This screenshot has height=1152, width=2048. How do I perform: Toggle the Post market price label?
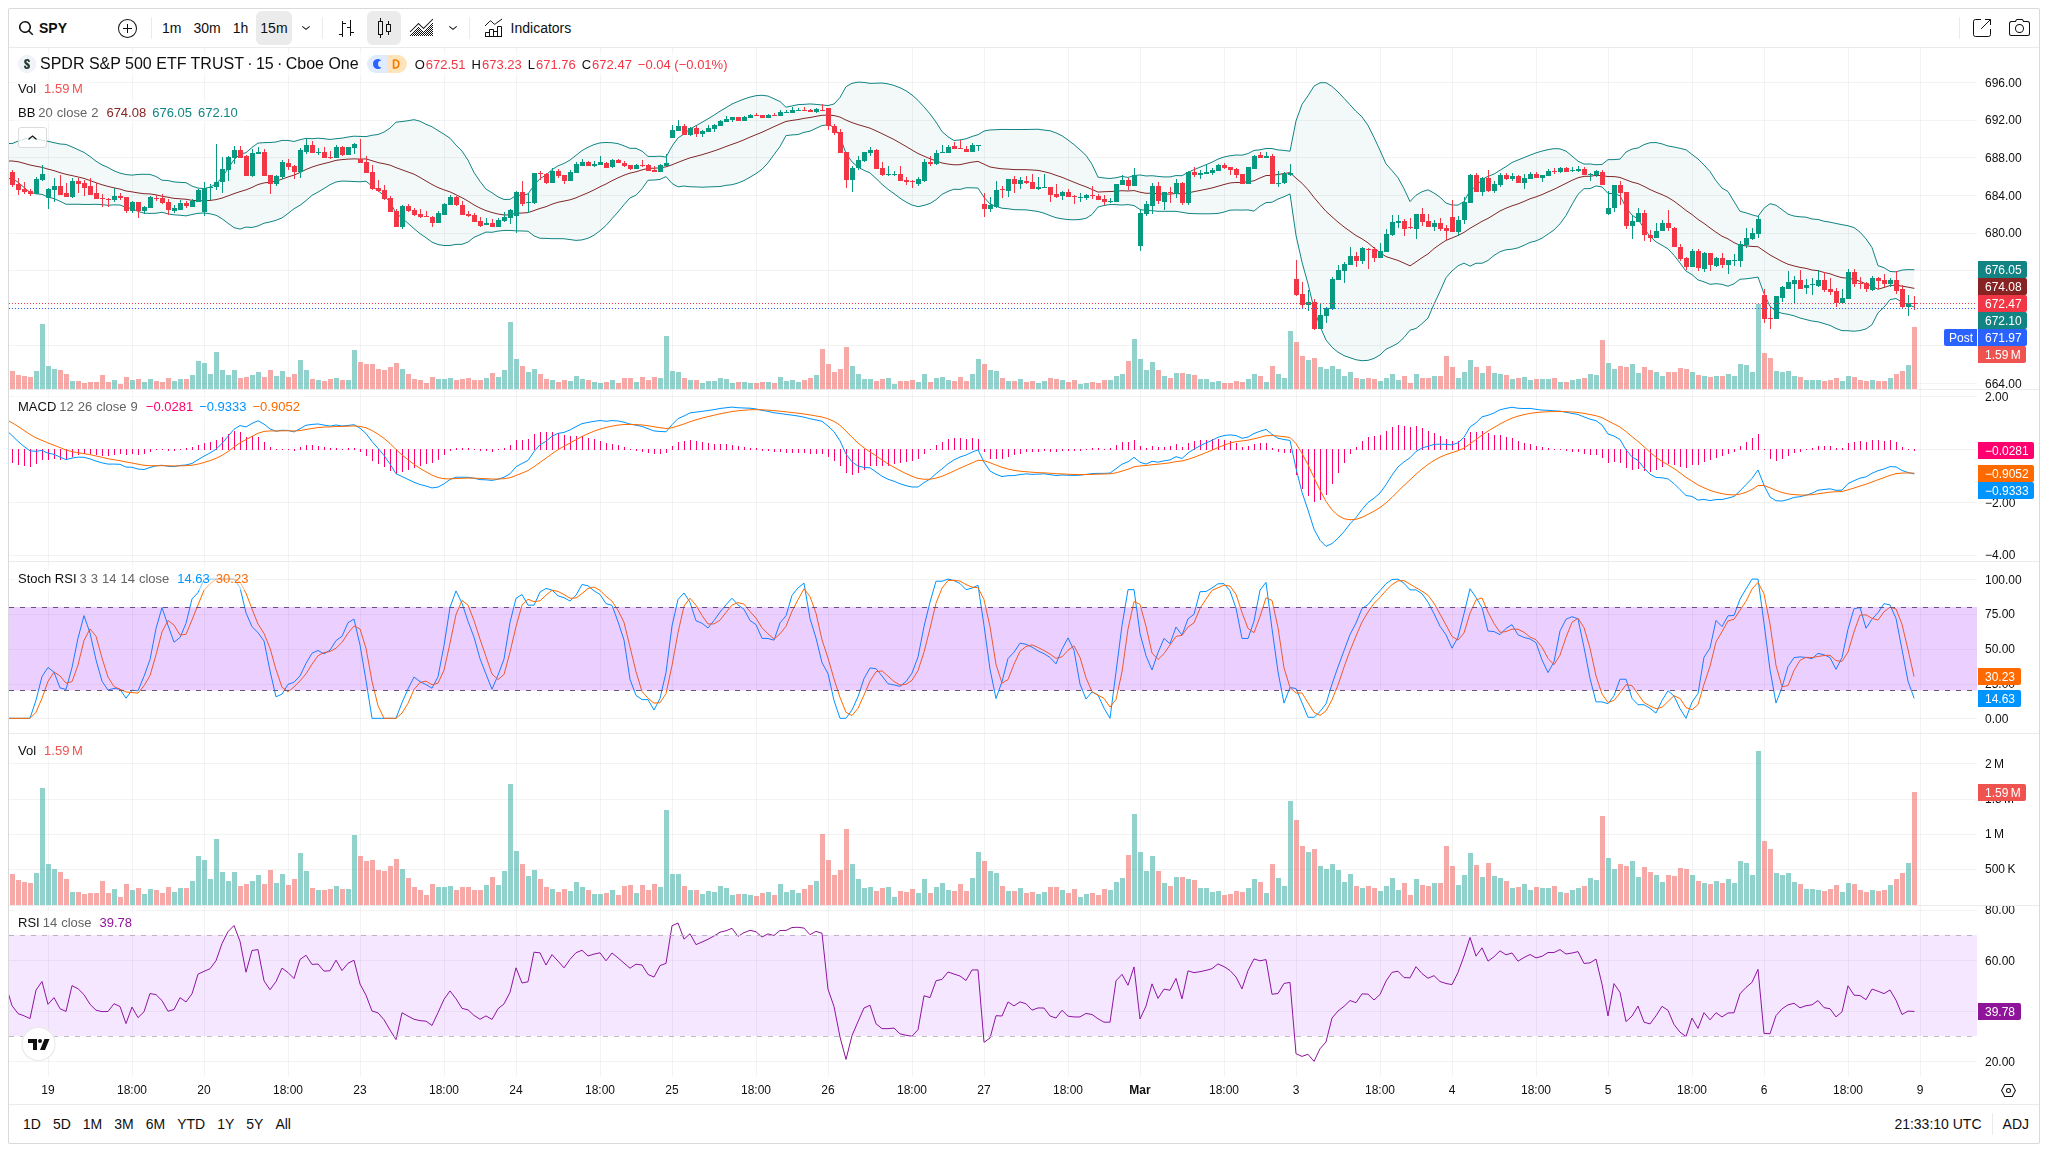pos(1960,338)
